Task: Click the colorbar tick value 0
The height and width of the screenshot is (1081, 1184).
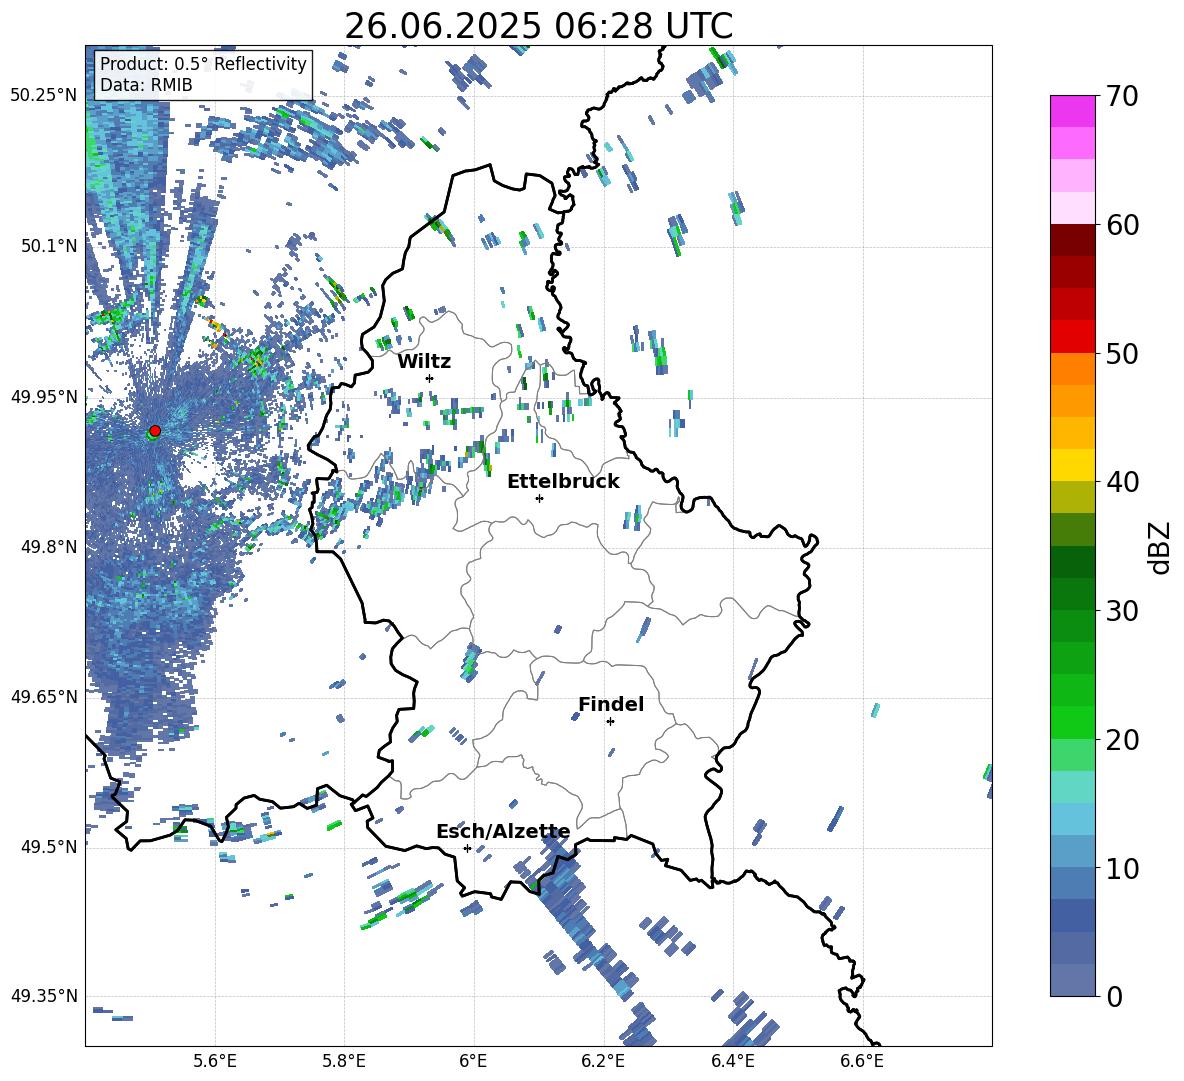Action: click(x=1114, y=996)
